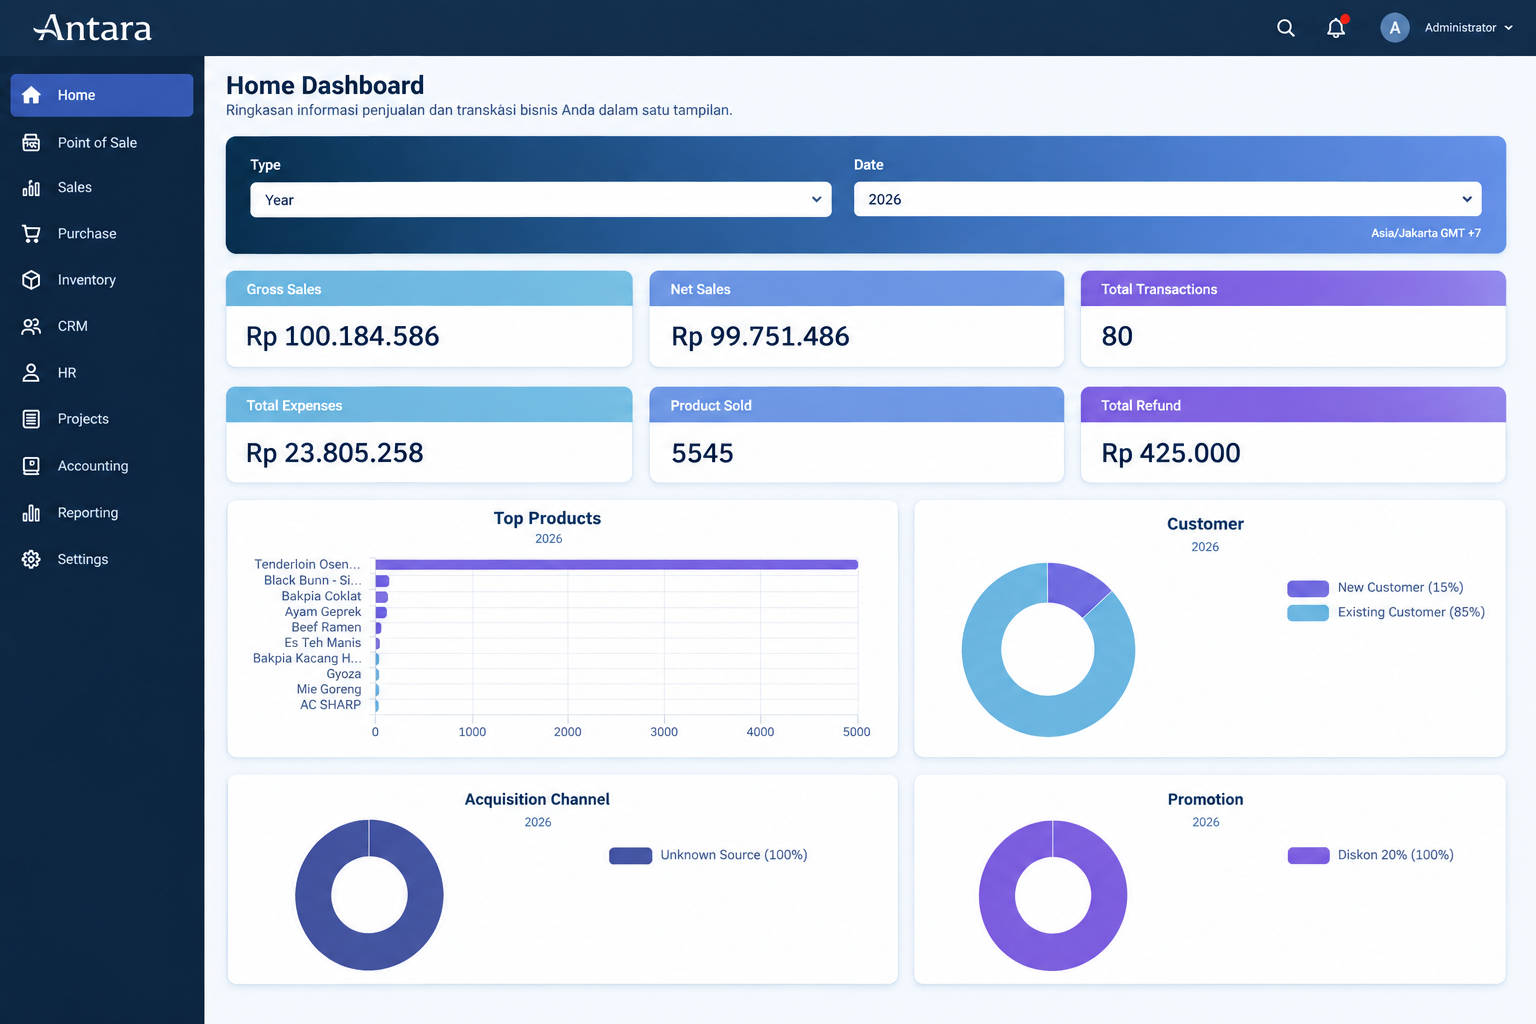The width and height of the screenshot is (1536, 1024).
Task: Open the Projects list icon
Action: click(x=31, y=419)
